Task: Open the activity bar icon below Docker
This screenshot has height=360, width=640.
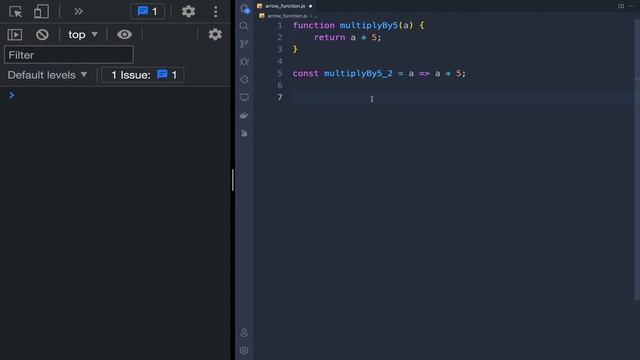Action: pyautogui.click(x=244, y=133)
